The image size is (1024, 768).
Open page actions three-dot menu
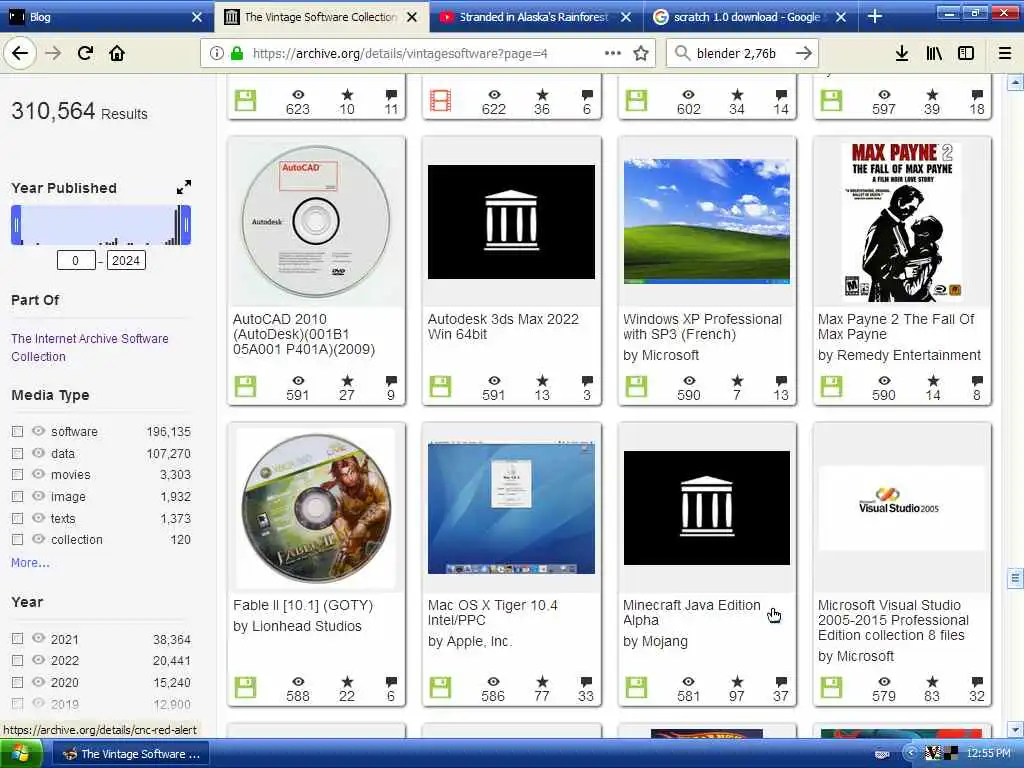coord(613,53)
